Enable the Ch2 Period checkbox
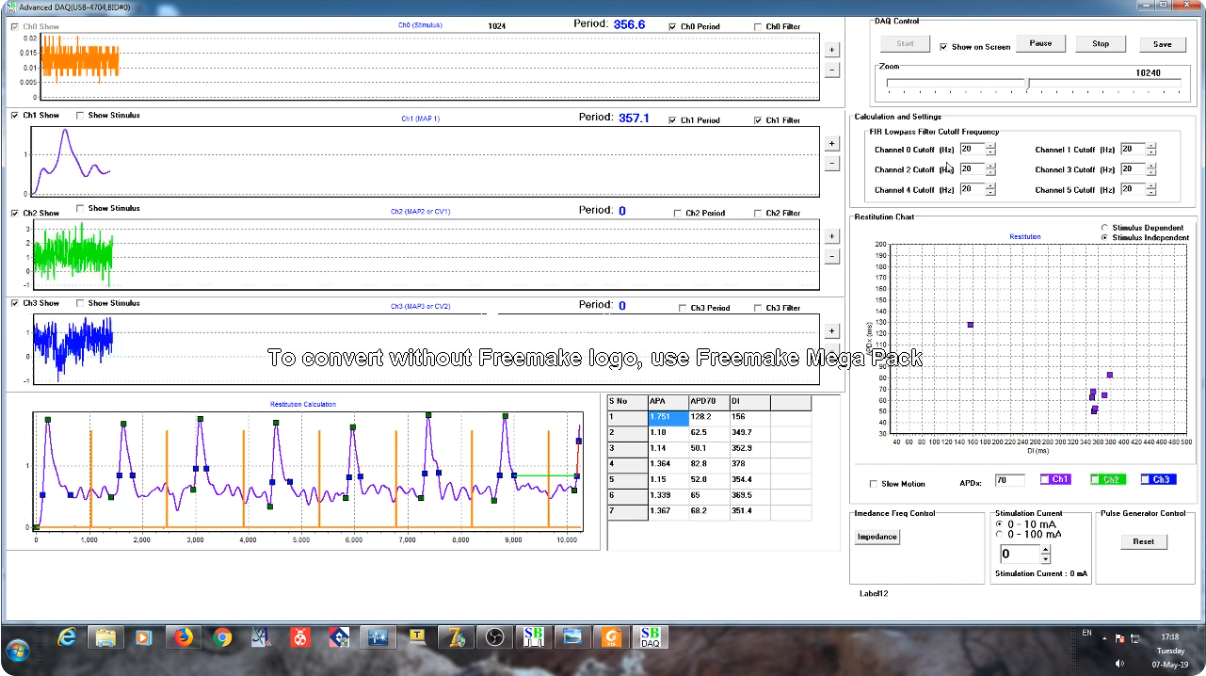The image size is (1206, 676). pos(678,213)
